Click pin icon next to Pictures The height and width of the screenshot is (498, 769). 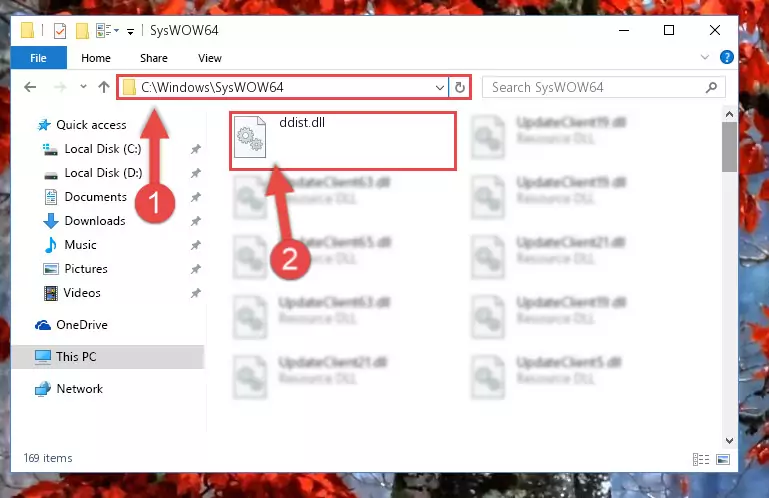196,269
